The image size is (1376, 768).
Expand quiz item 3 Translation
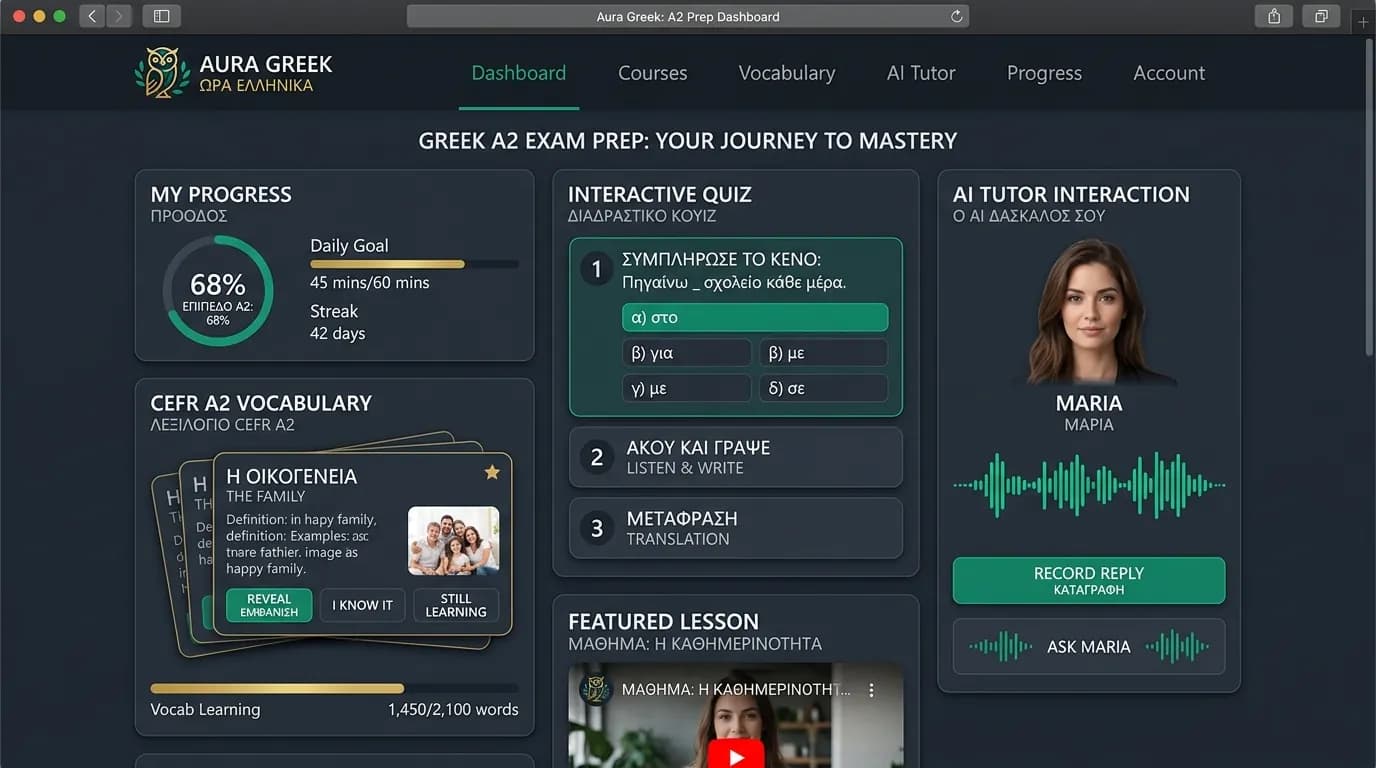[736, 528]
